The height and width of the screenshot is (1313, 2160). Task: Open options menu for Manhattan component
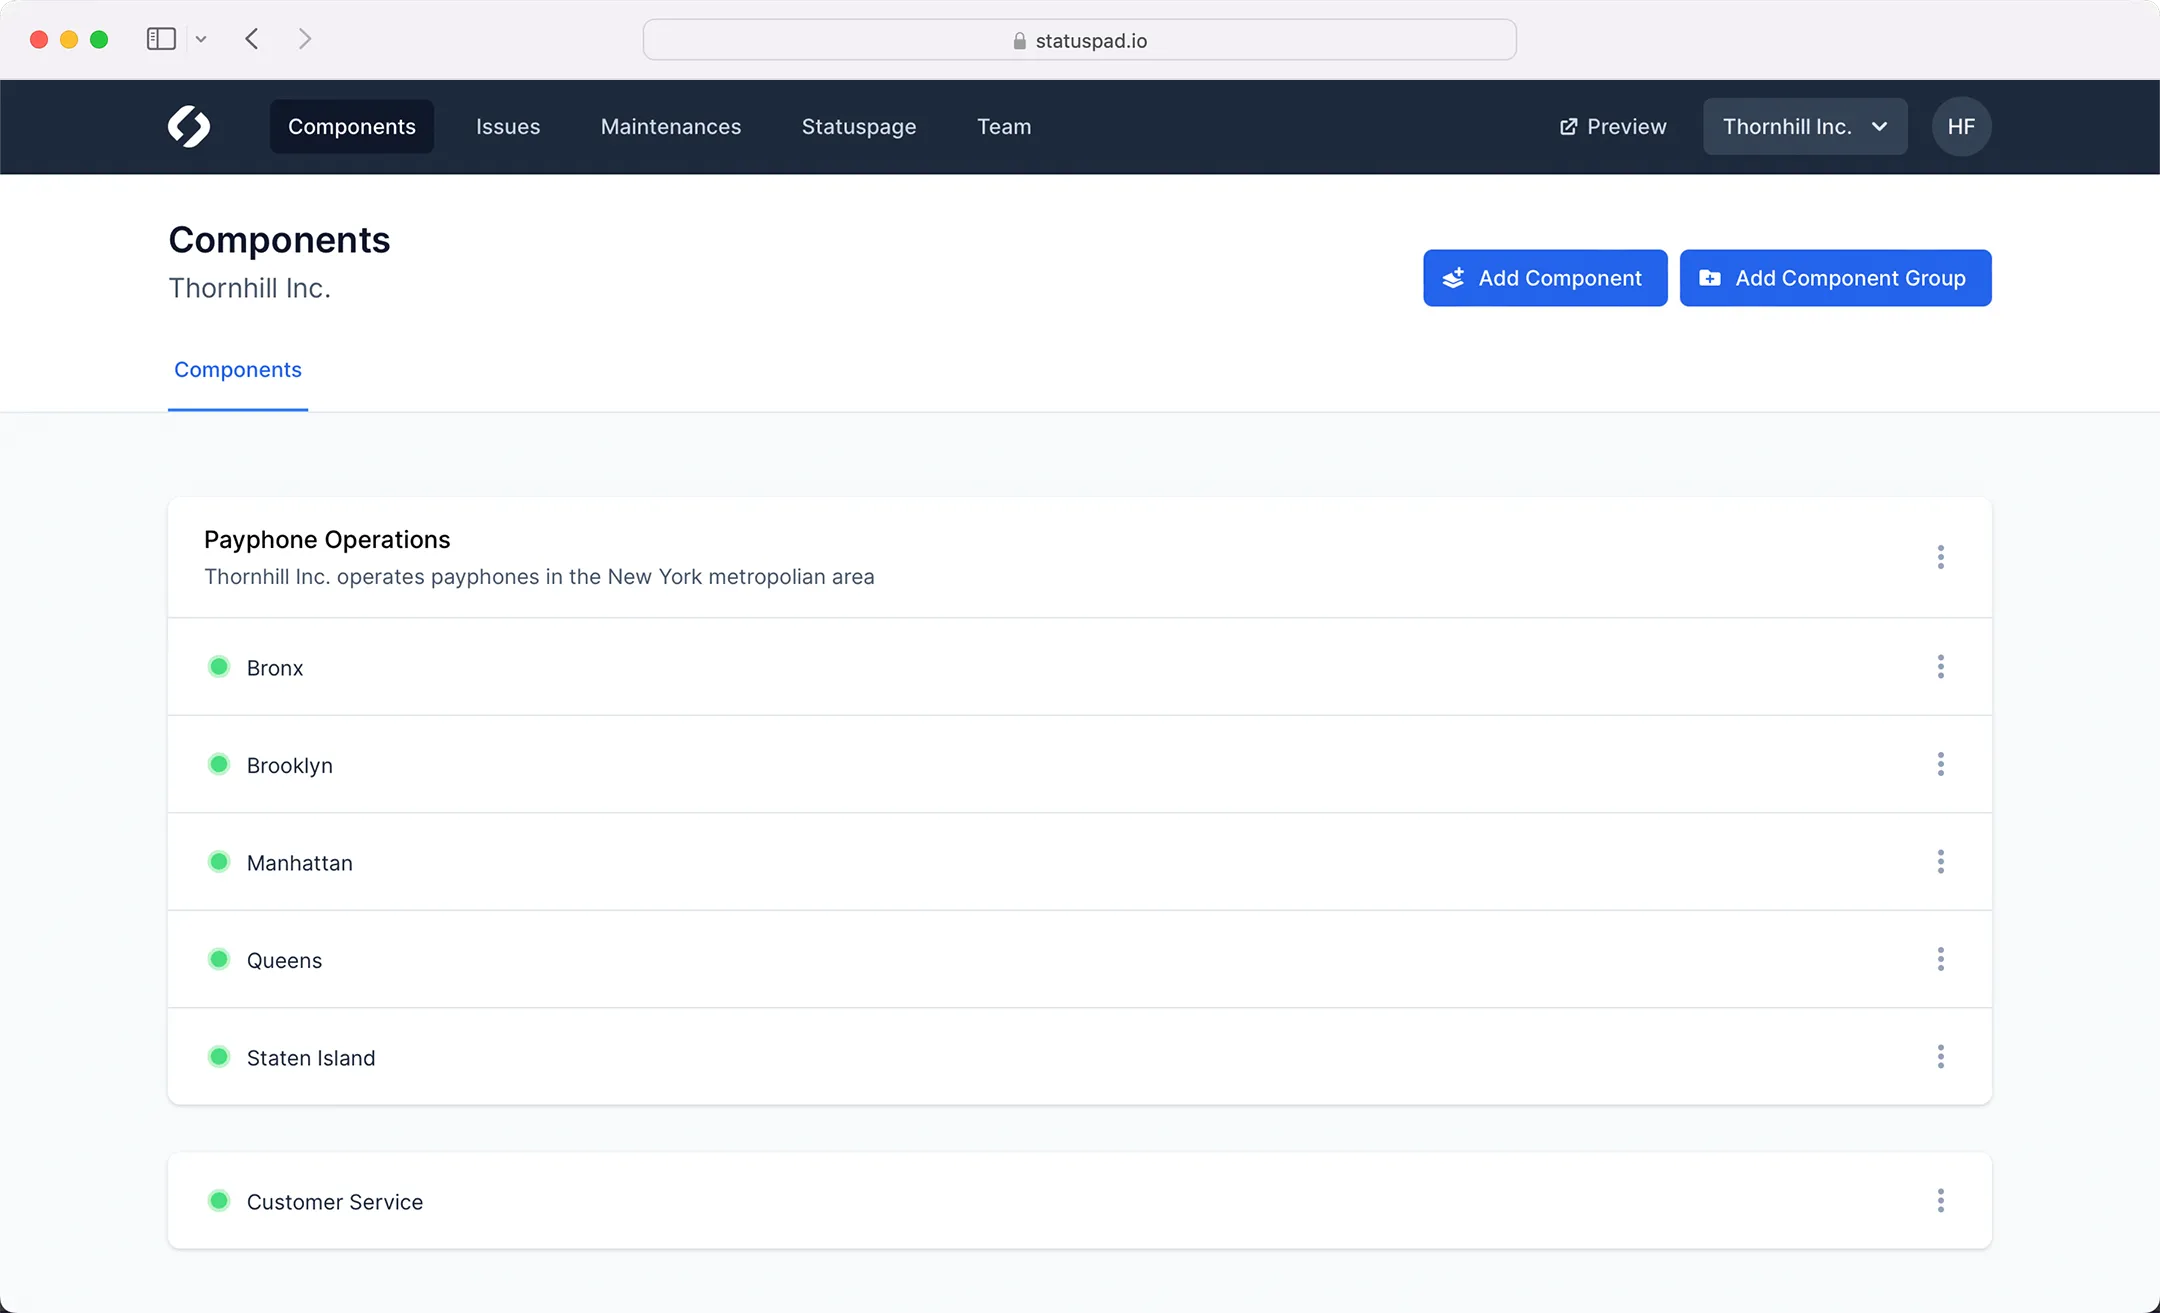click(1941, 861)
